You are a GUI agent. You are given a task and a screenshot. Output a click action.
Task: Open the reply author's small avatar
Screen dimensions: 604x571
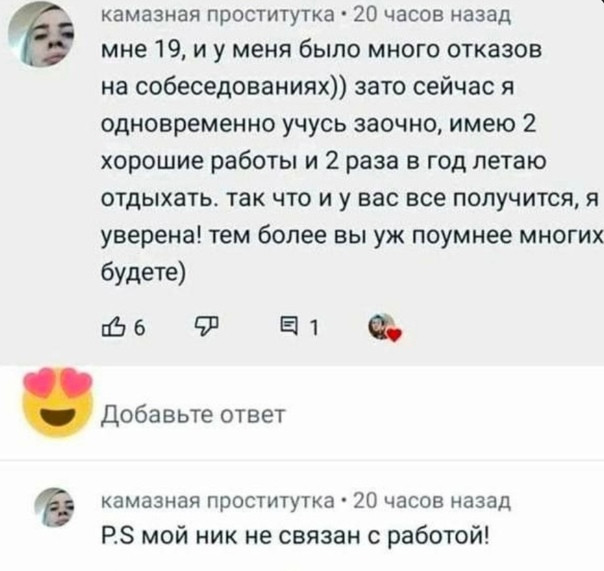54,507
